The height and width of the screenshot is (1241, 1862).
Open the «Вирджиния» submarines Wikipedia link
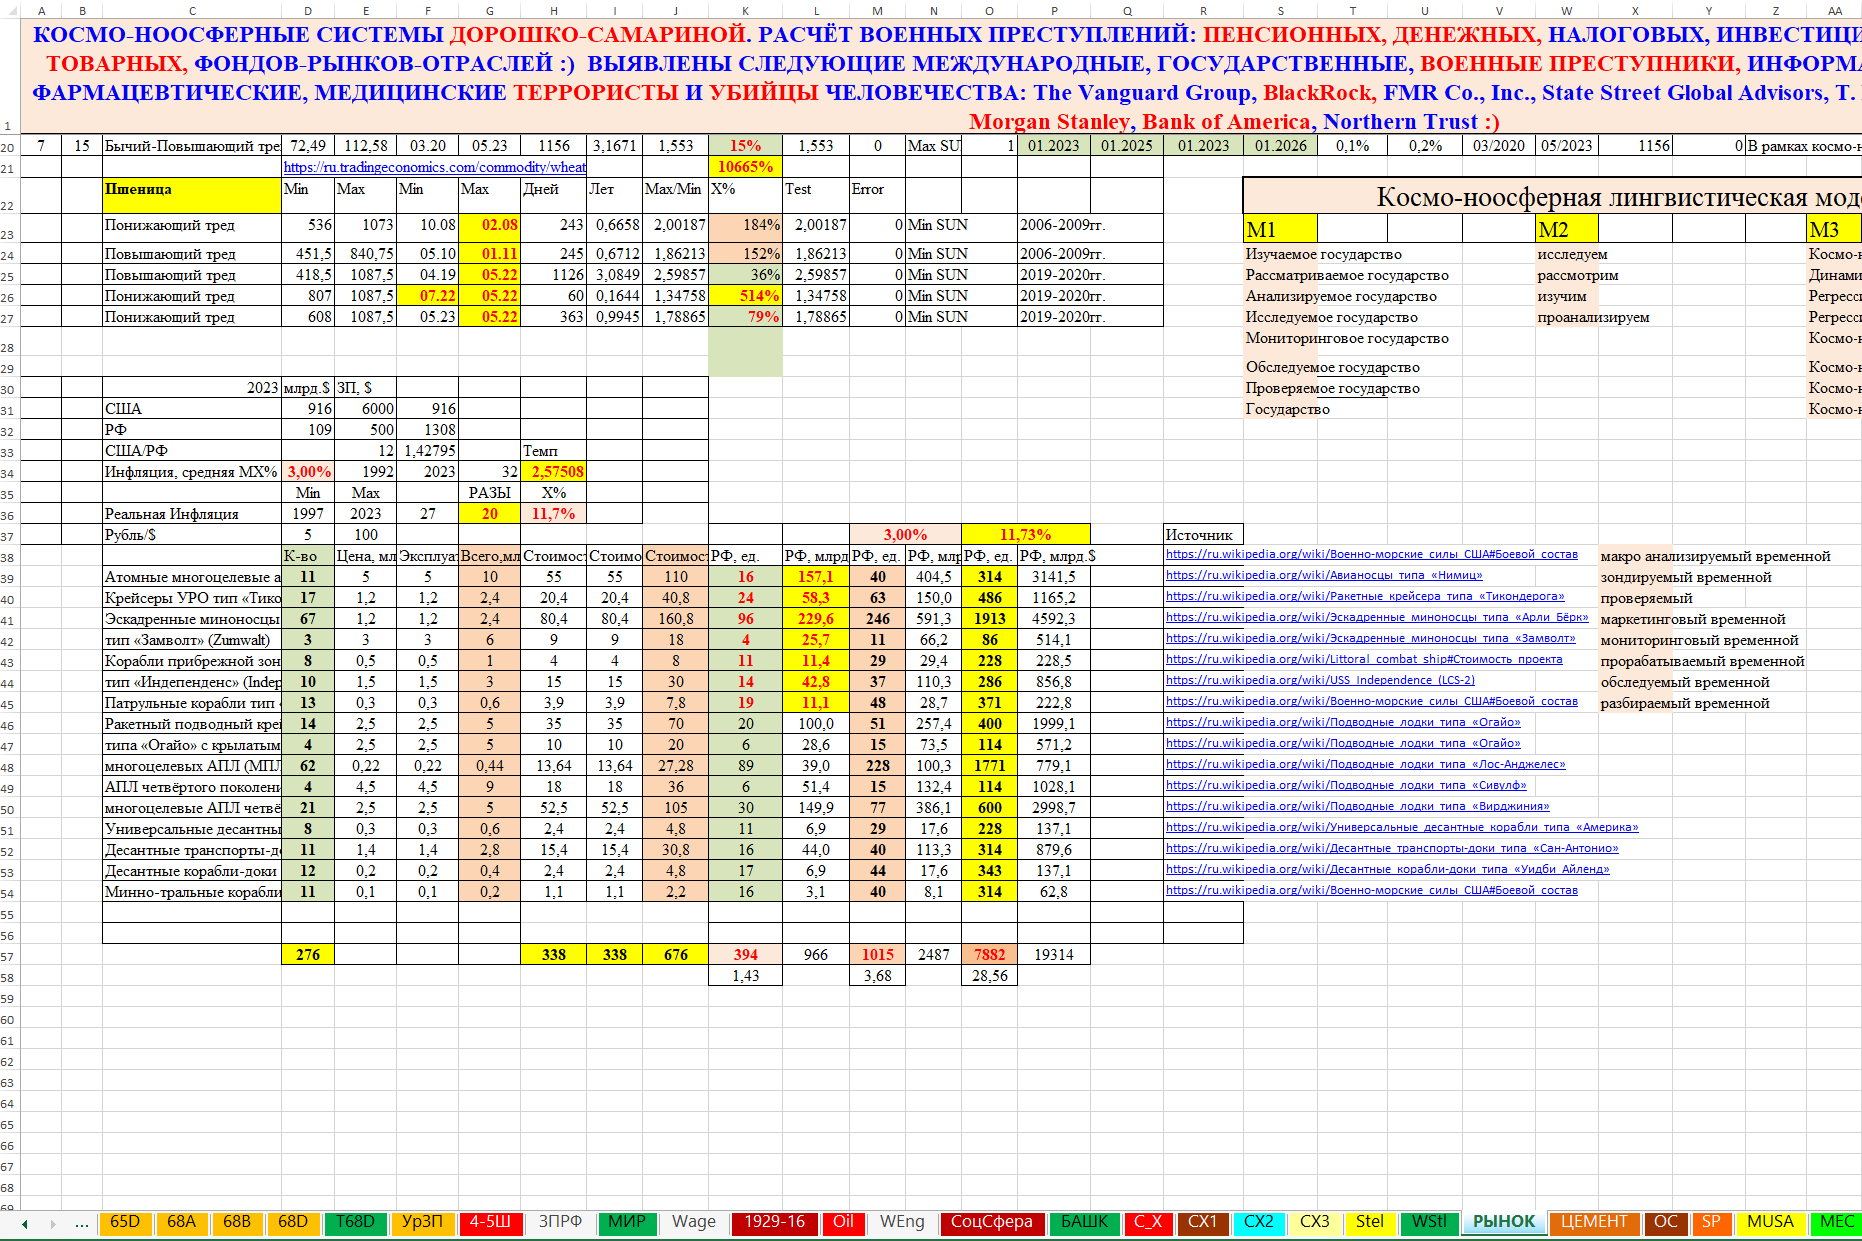click(1357, 806)
